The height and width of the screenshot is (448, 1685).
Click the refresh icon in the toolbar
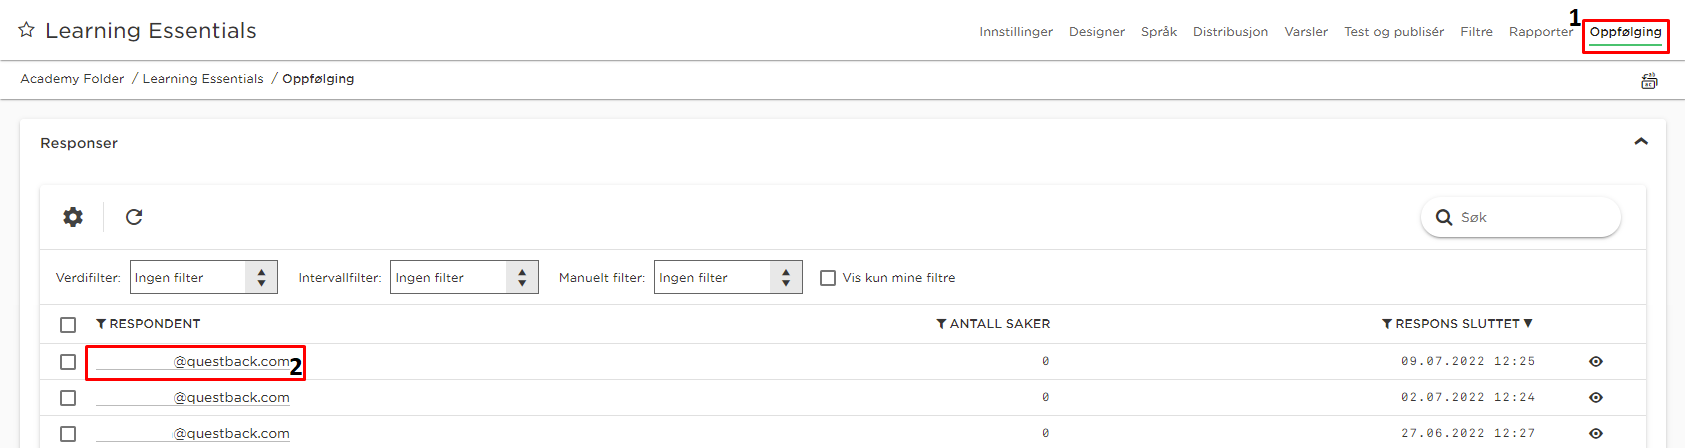[134, 217]
